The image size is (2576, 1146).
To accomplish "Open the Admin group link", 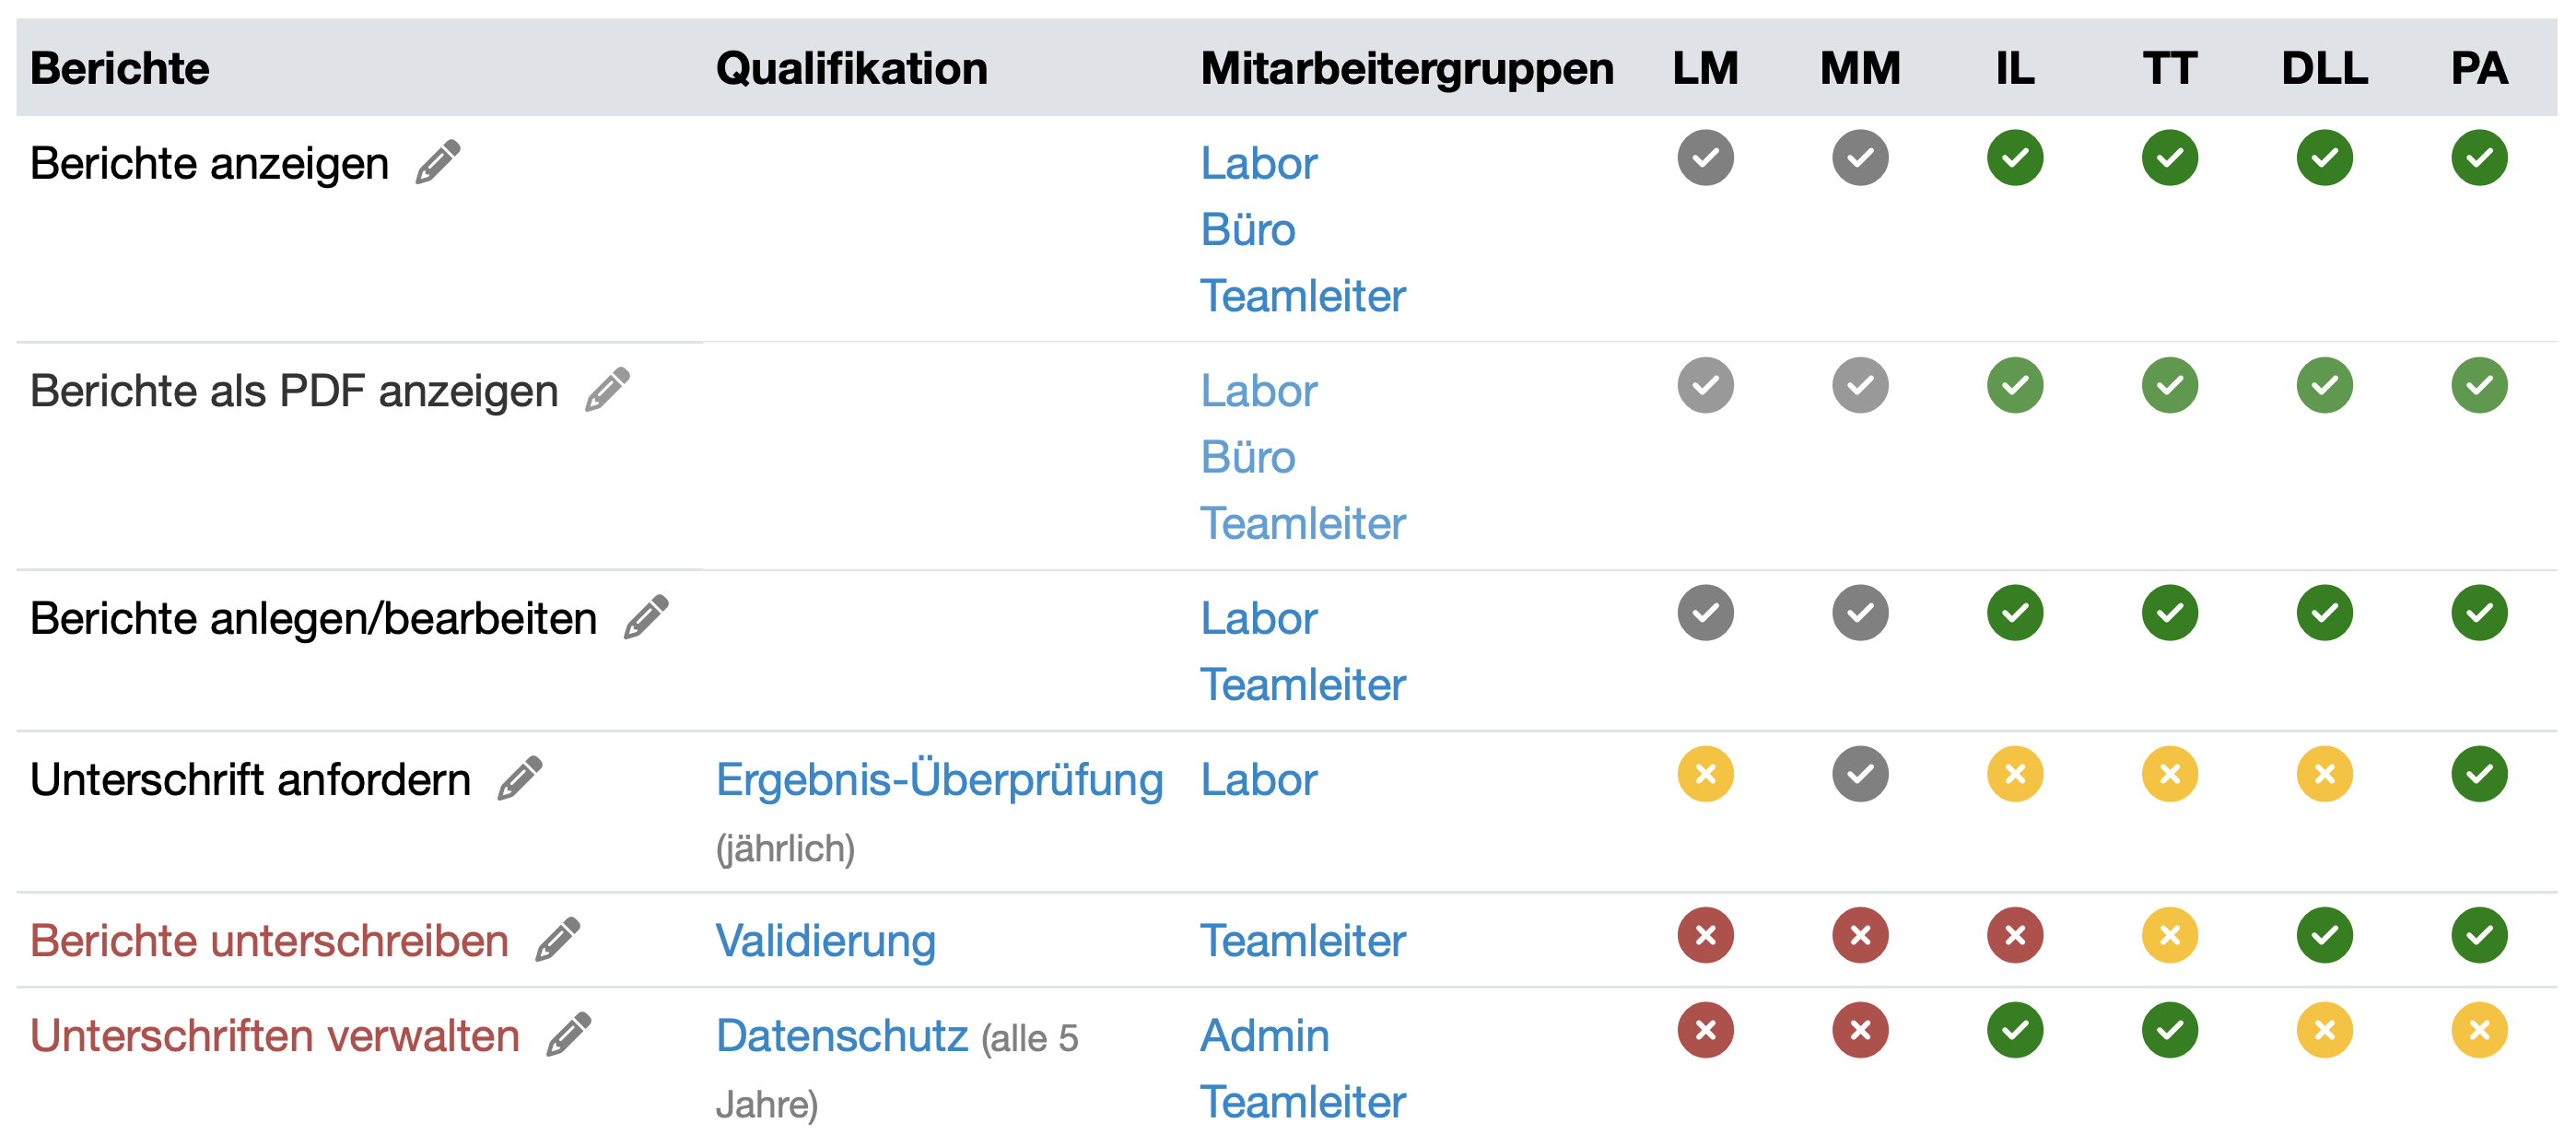I will pos(1265,1036).
